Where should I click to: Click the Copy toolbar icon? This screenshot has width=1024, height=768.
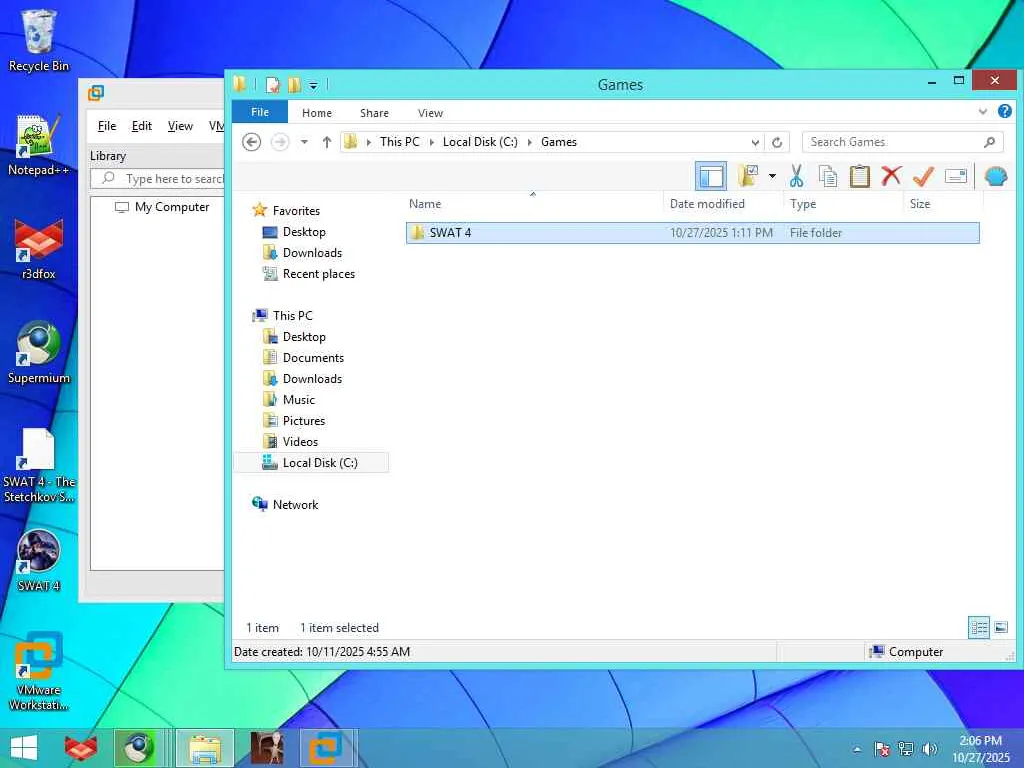(x=827, y=176)
